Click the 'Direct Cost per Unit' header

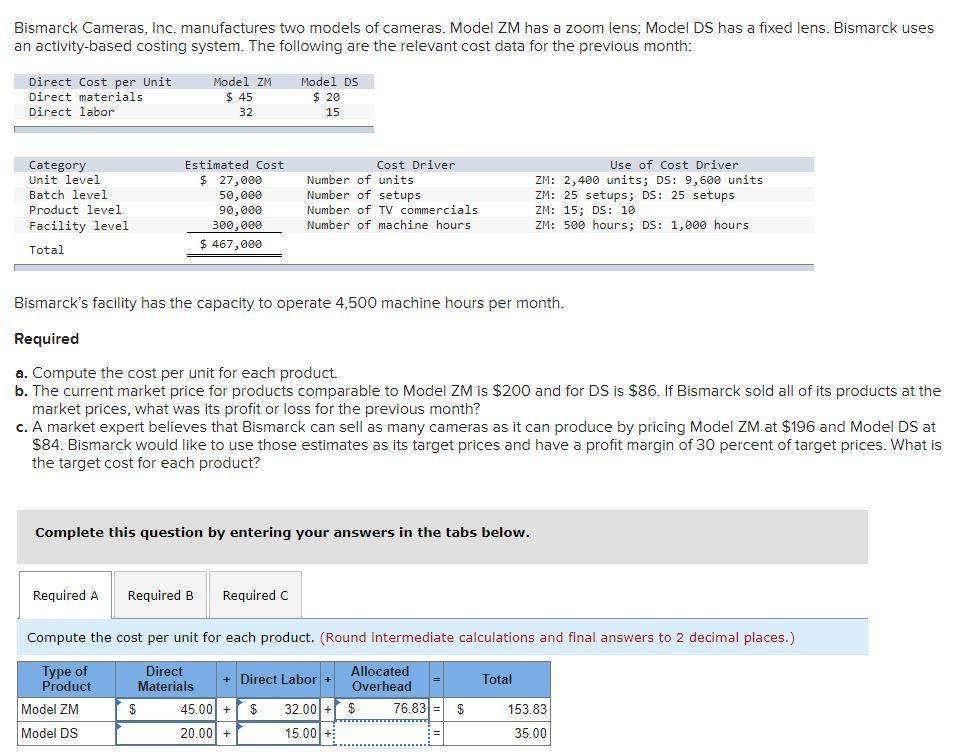click(100, 82)
